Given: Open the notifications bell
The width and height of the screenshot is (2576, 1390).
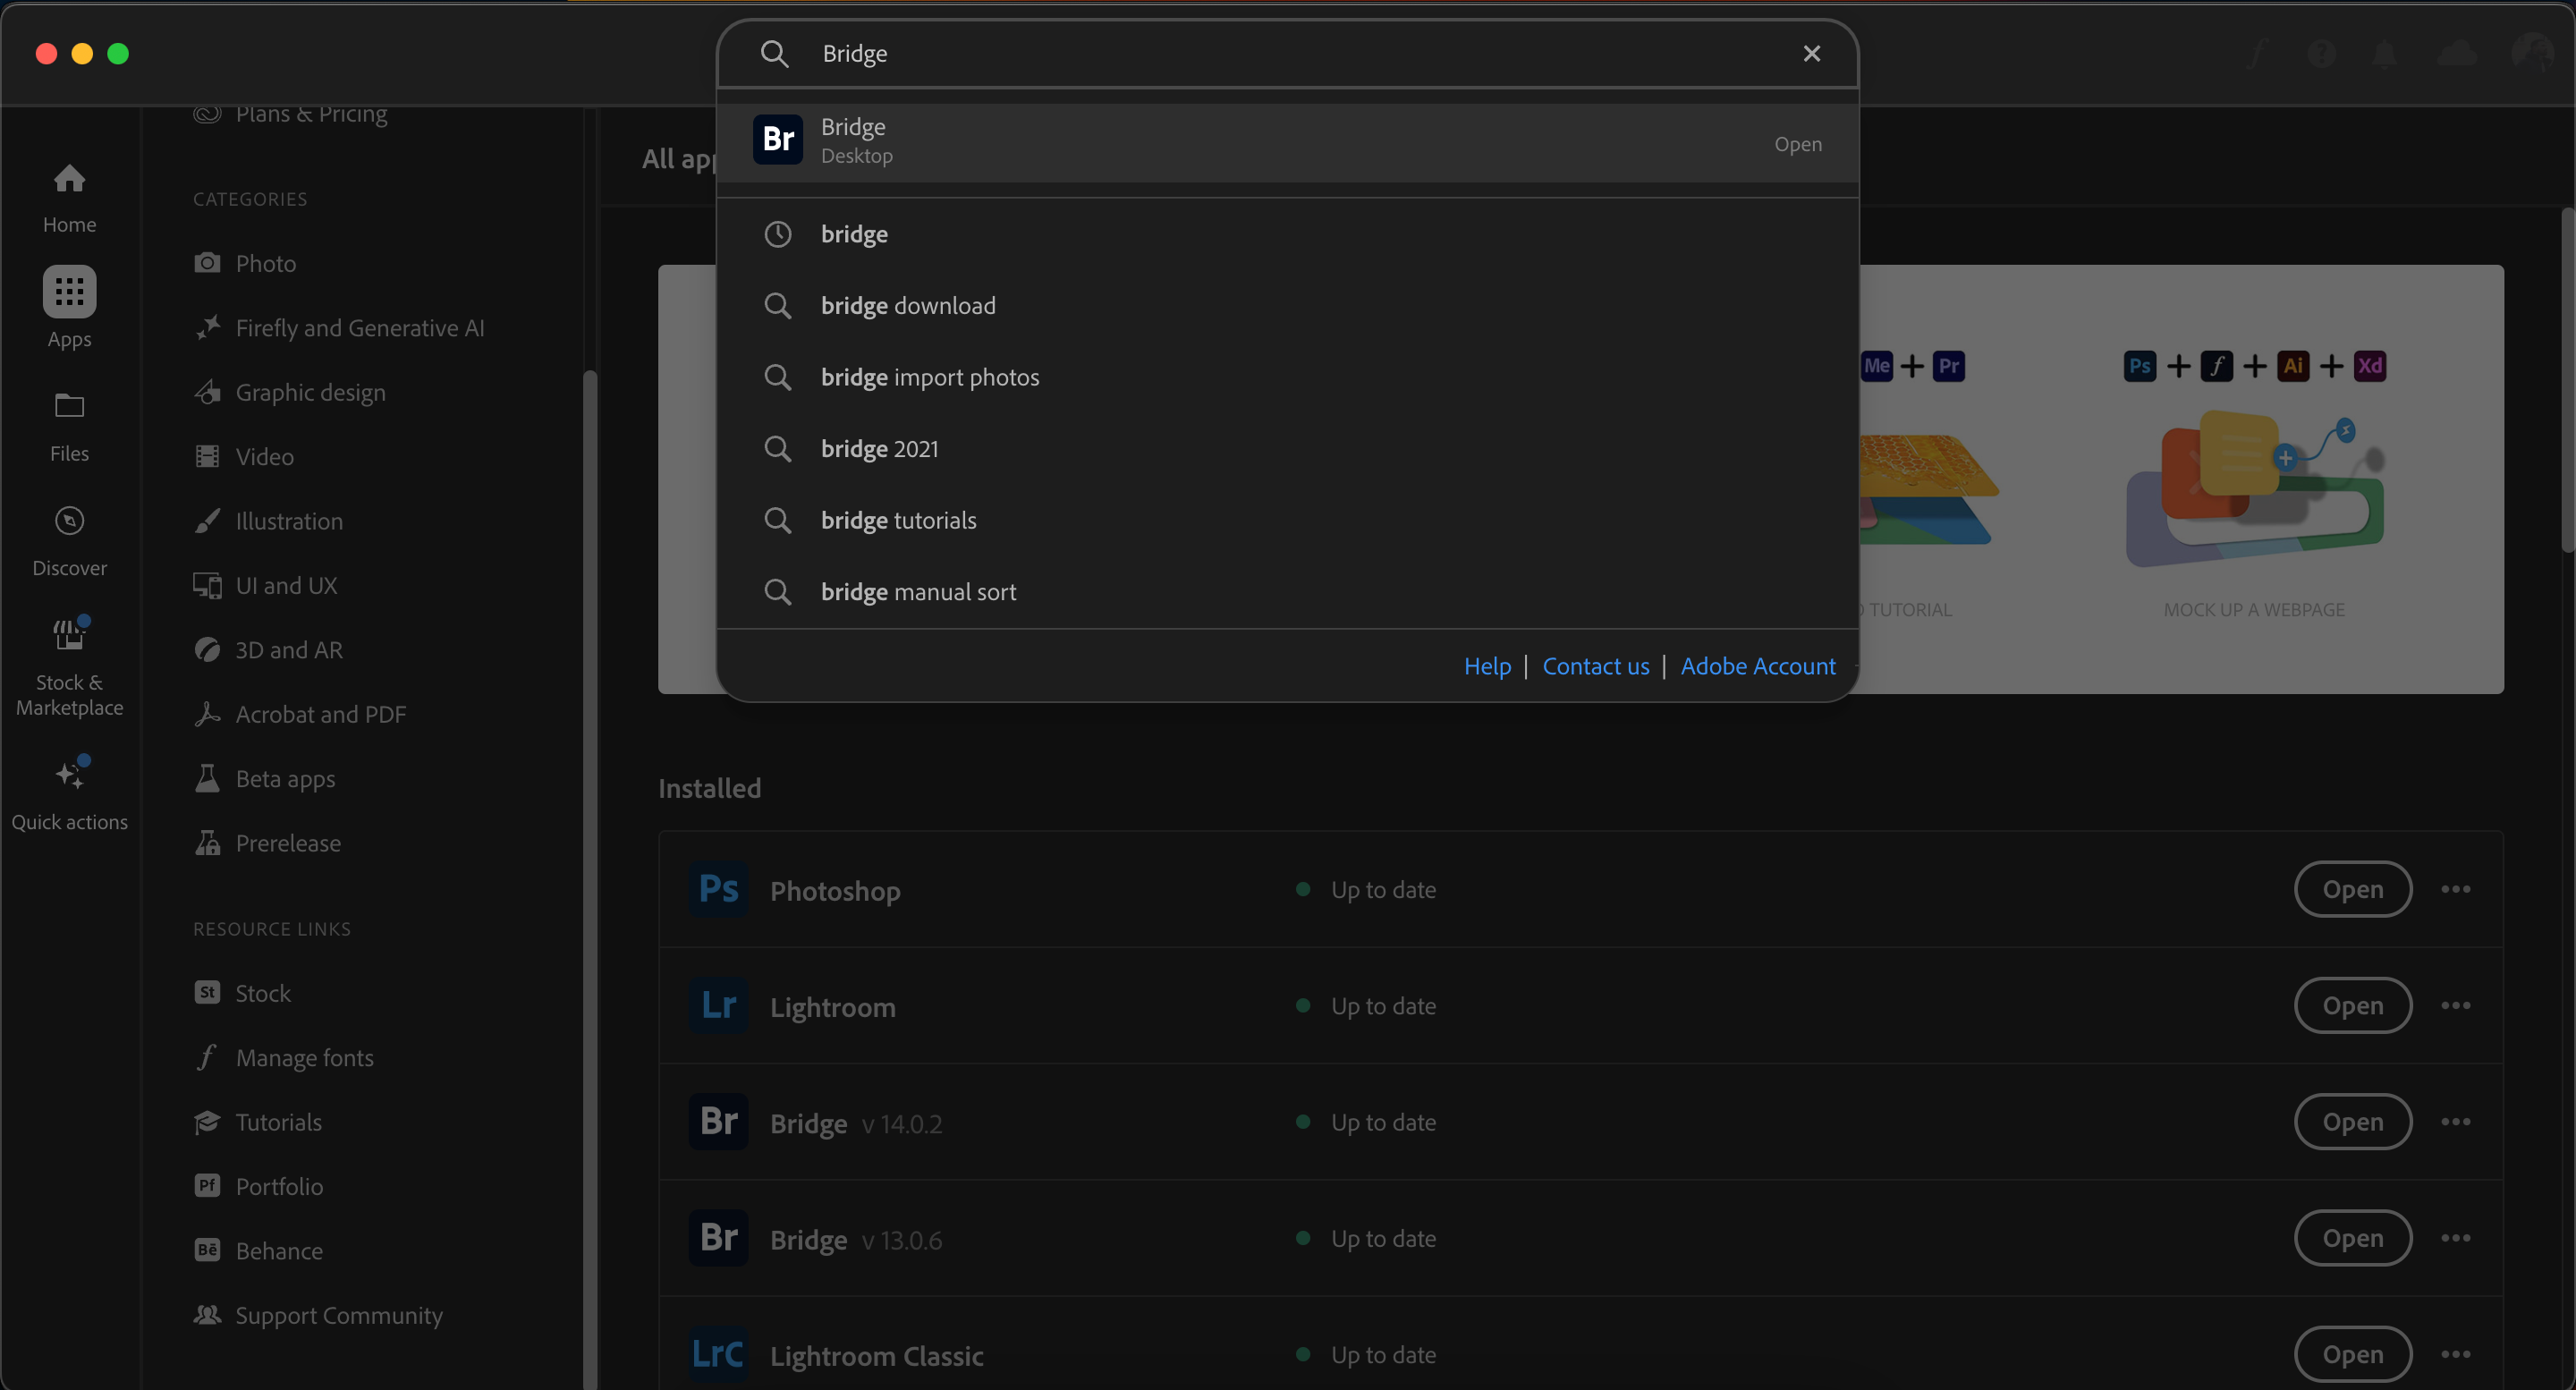Looking at the screenshot, I should click(x=2384, y=53).
